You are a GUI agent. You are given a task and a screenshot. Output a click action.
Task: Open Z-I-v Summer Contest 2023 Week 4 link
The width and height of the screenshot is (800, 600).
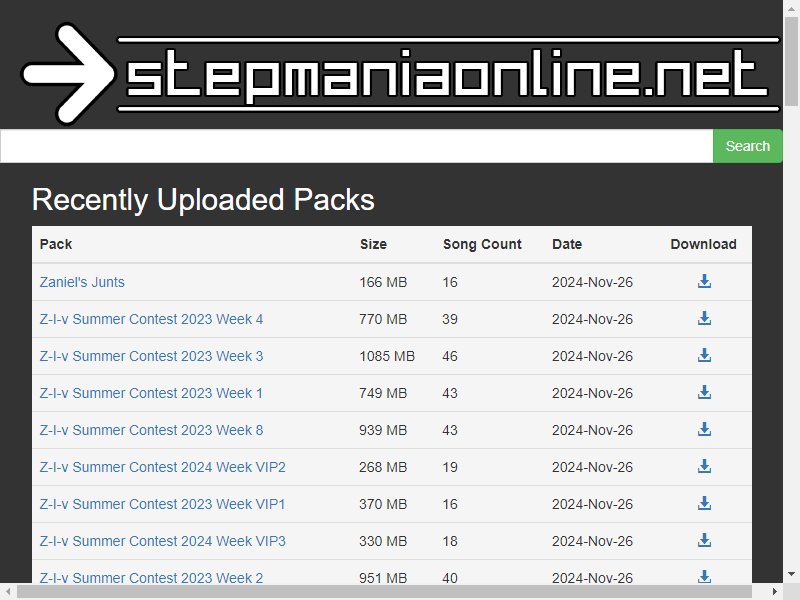(x=152, y=319)
